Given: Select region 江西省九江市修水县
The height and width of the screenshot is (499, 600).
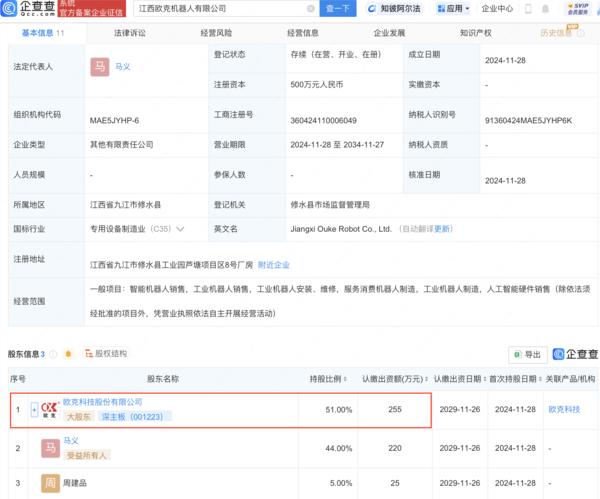Looking at the screenshot, I should (125, 205).
